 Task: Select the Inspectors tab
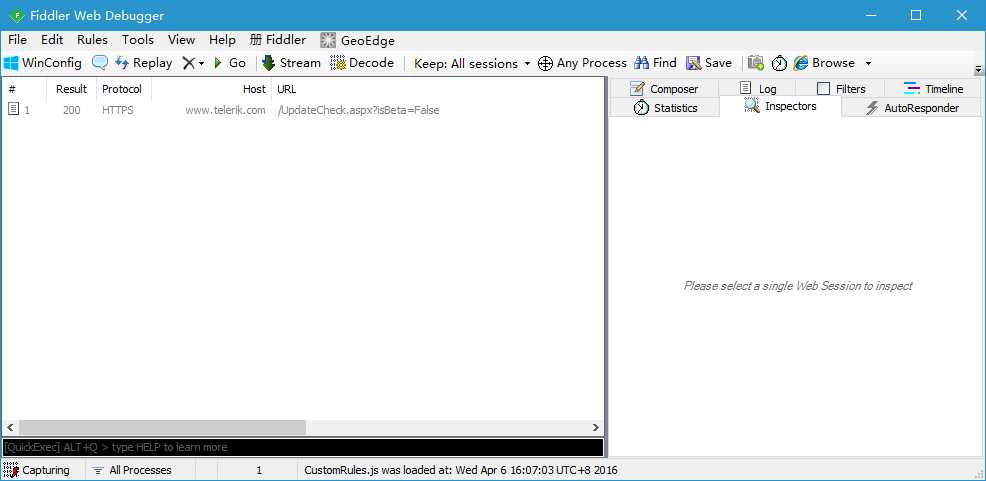[x=780, y=106]
